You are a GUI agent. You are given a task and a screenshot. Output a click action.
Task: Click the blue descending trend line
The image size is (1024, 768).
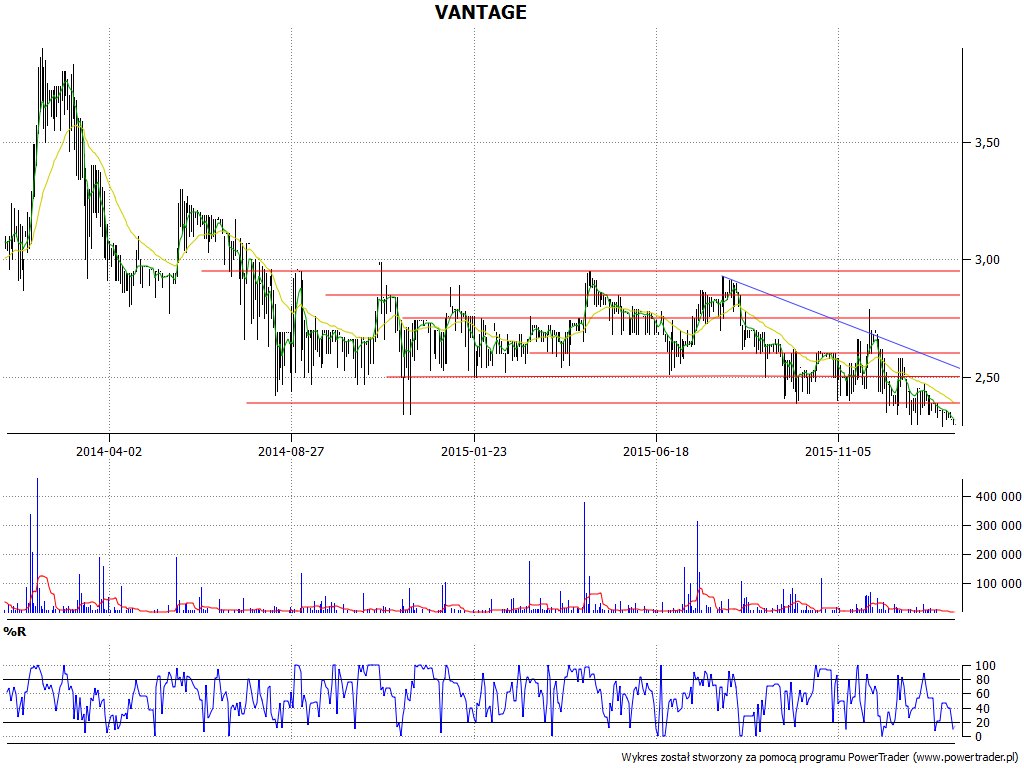click(x=841, y=323)
